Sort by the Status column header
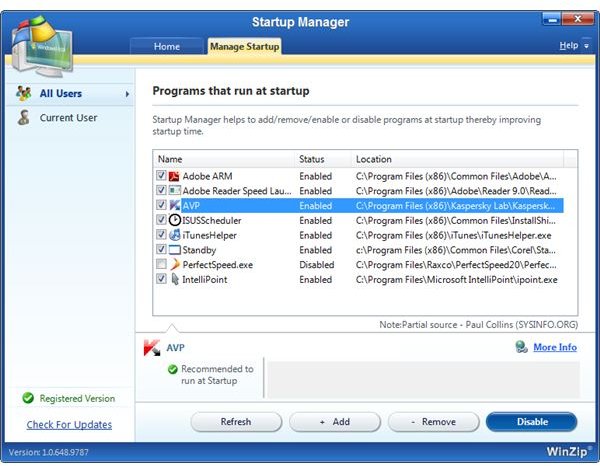Viewport: 600px width, 466px height. click(x=323, y=159)
